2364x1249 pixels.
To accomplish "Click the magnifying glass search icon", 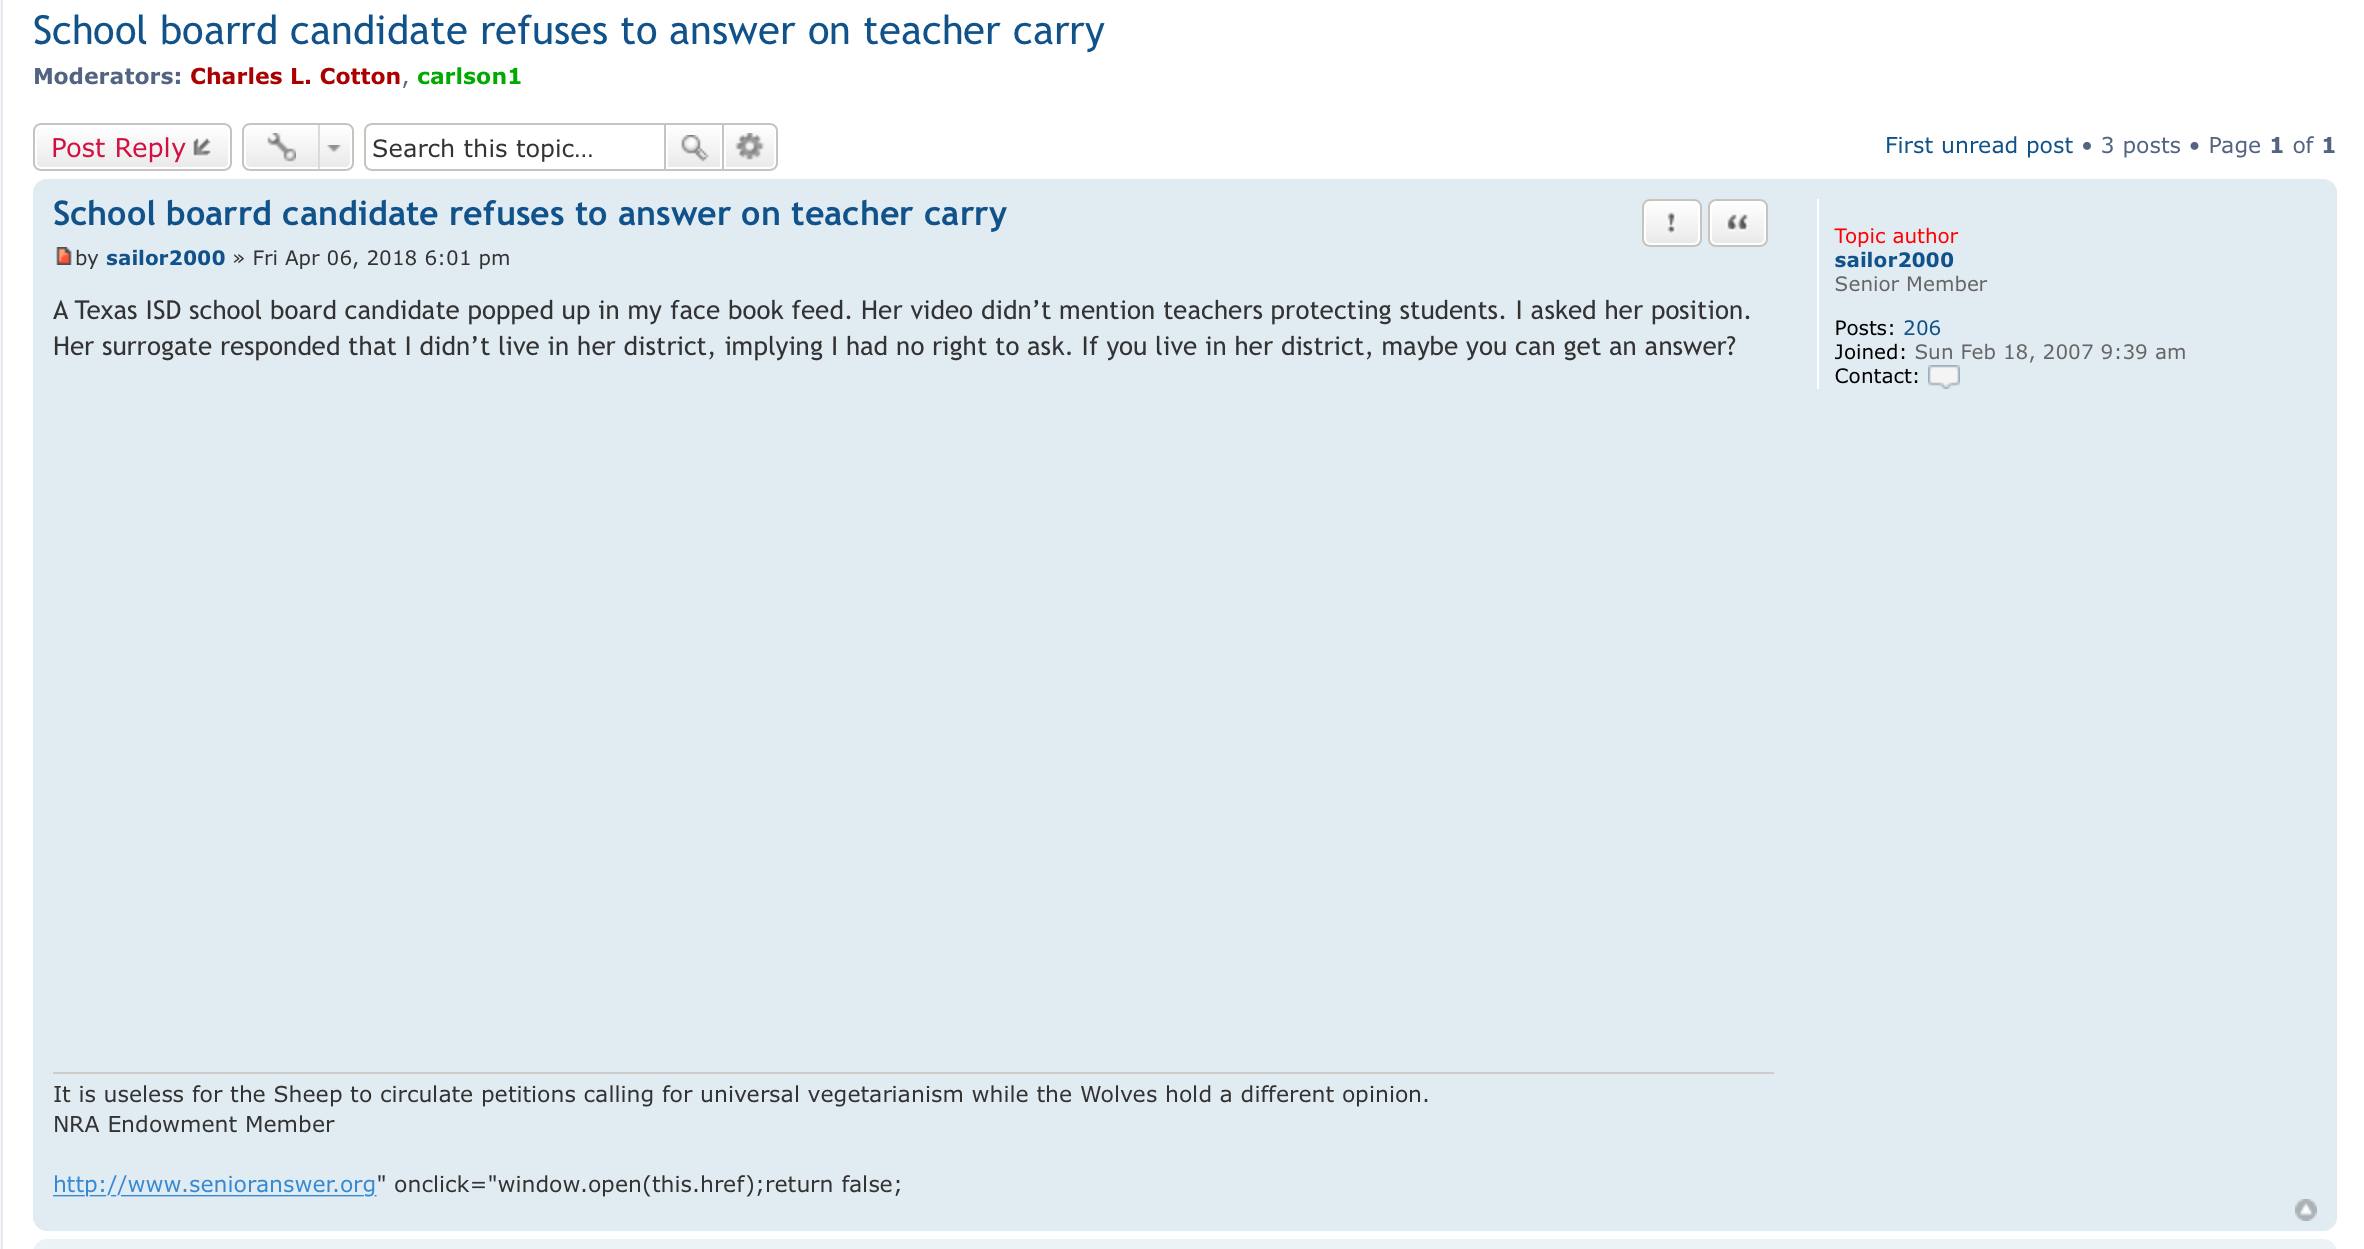I will [x=694, y=148].
